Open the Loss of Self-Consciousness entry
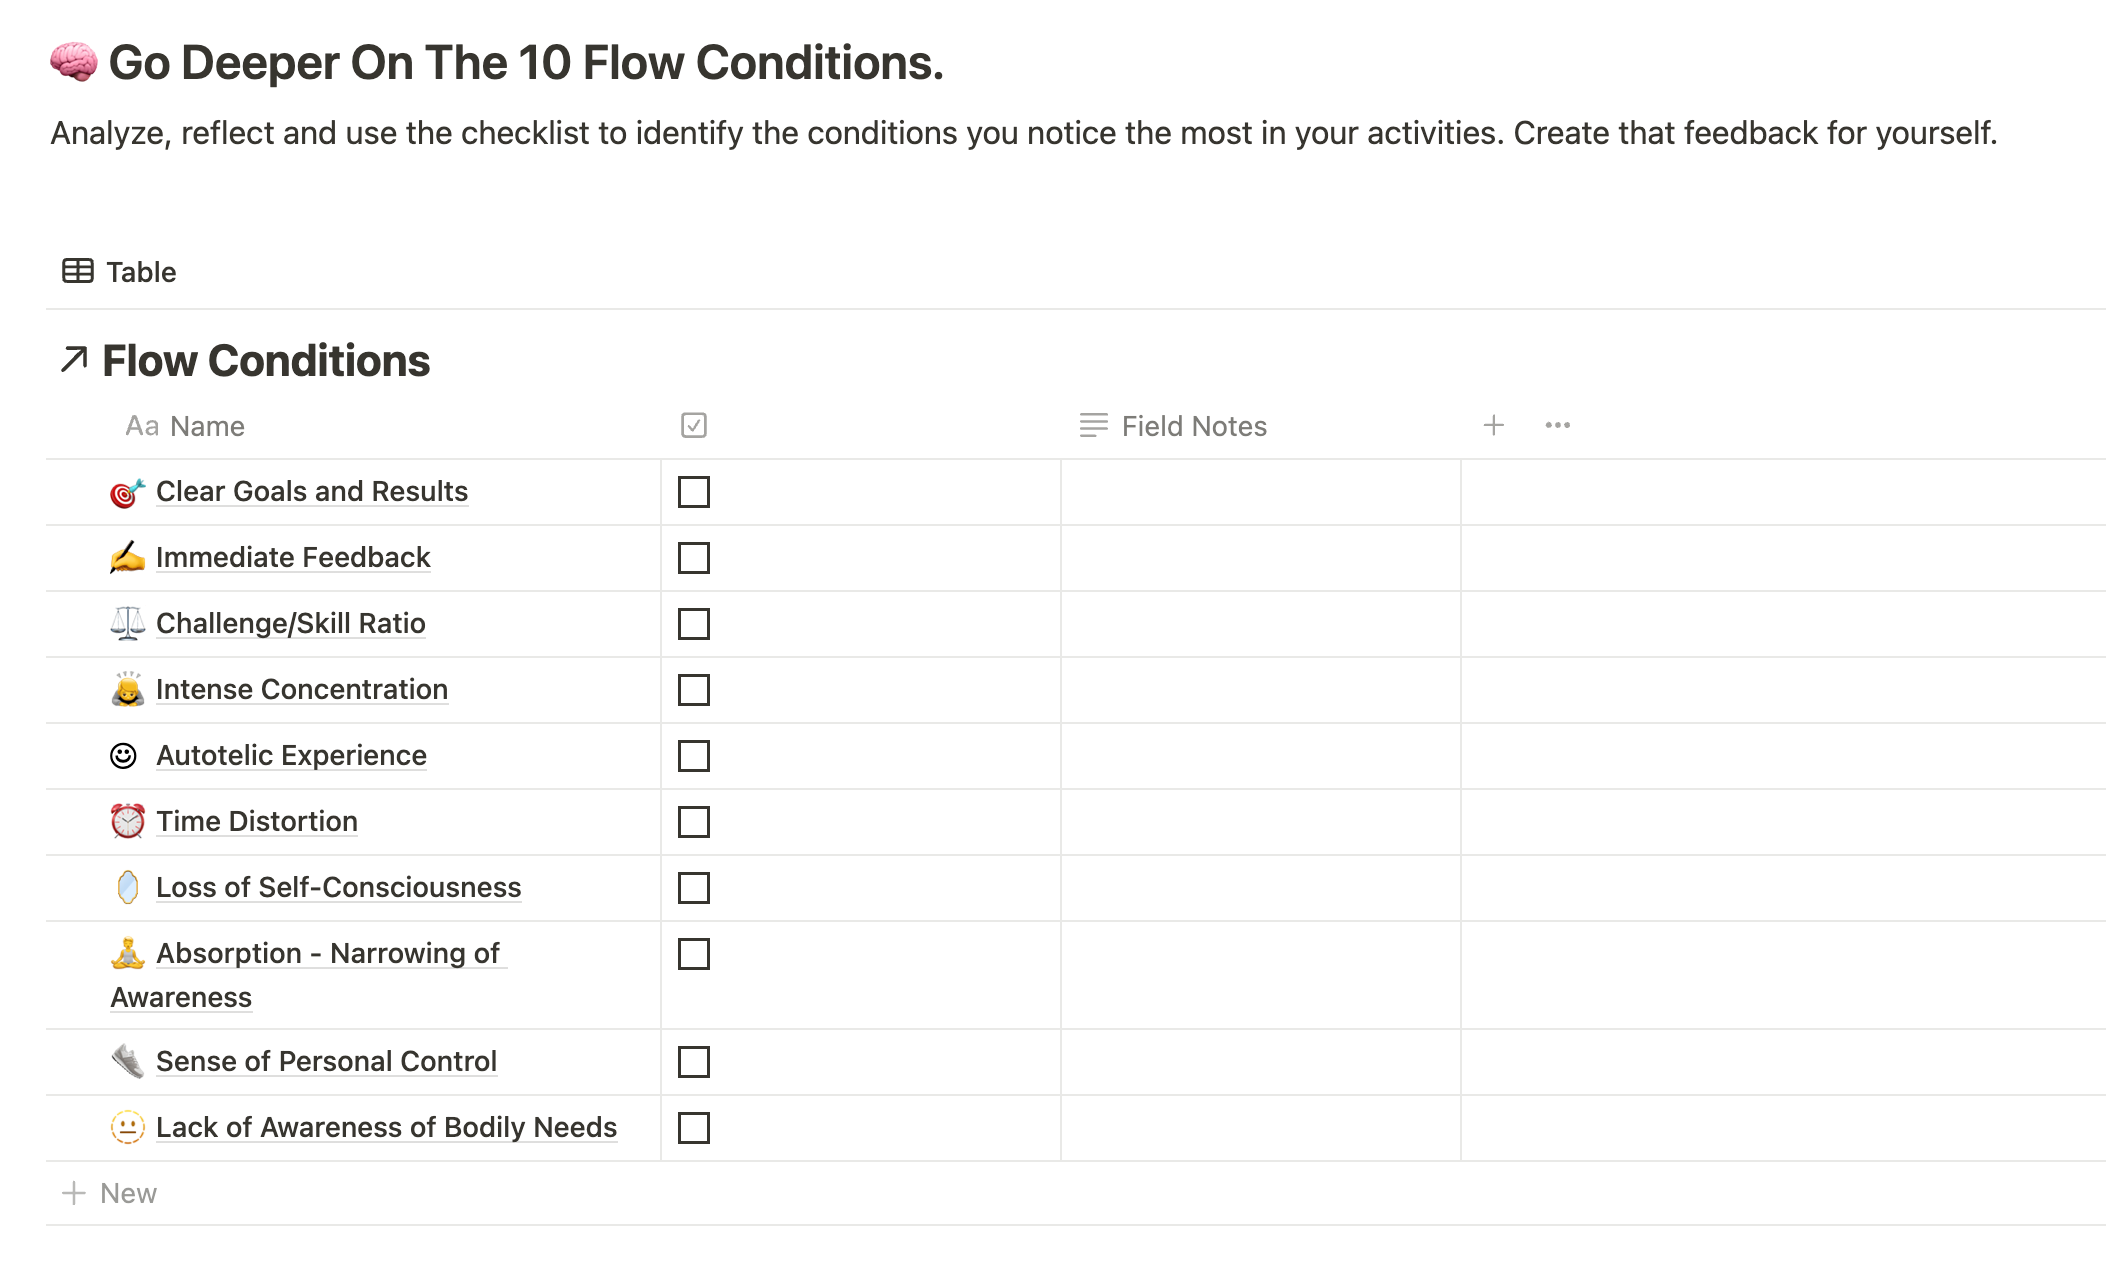The width and height of the screenshot is (2106, 1278). click(339, 888)
